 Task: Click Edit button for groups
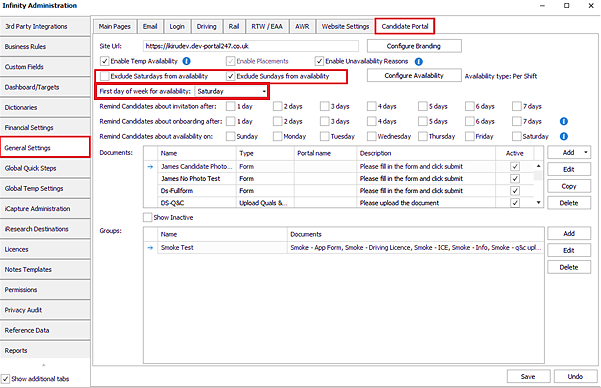pos(569,250)
